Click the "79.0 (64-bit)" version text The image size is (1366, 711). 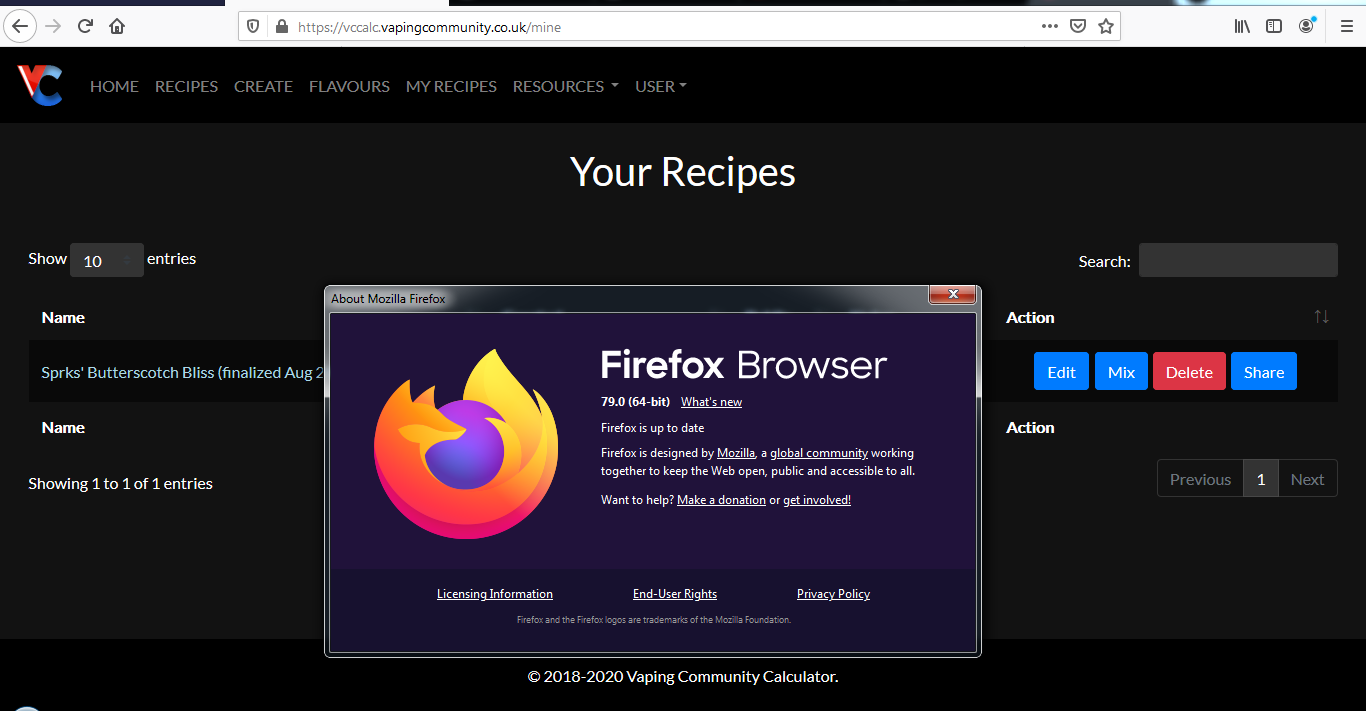point(635,402)
